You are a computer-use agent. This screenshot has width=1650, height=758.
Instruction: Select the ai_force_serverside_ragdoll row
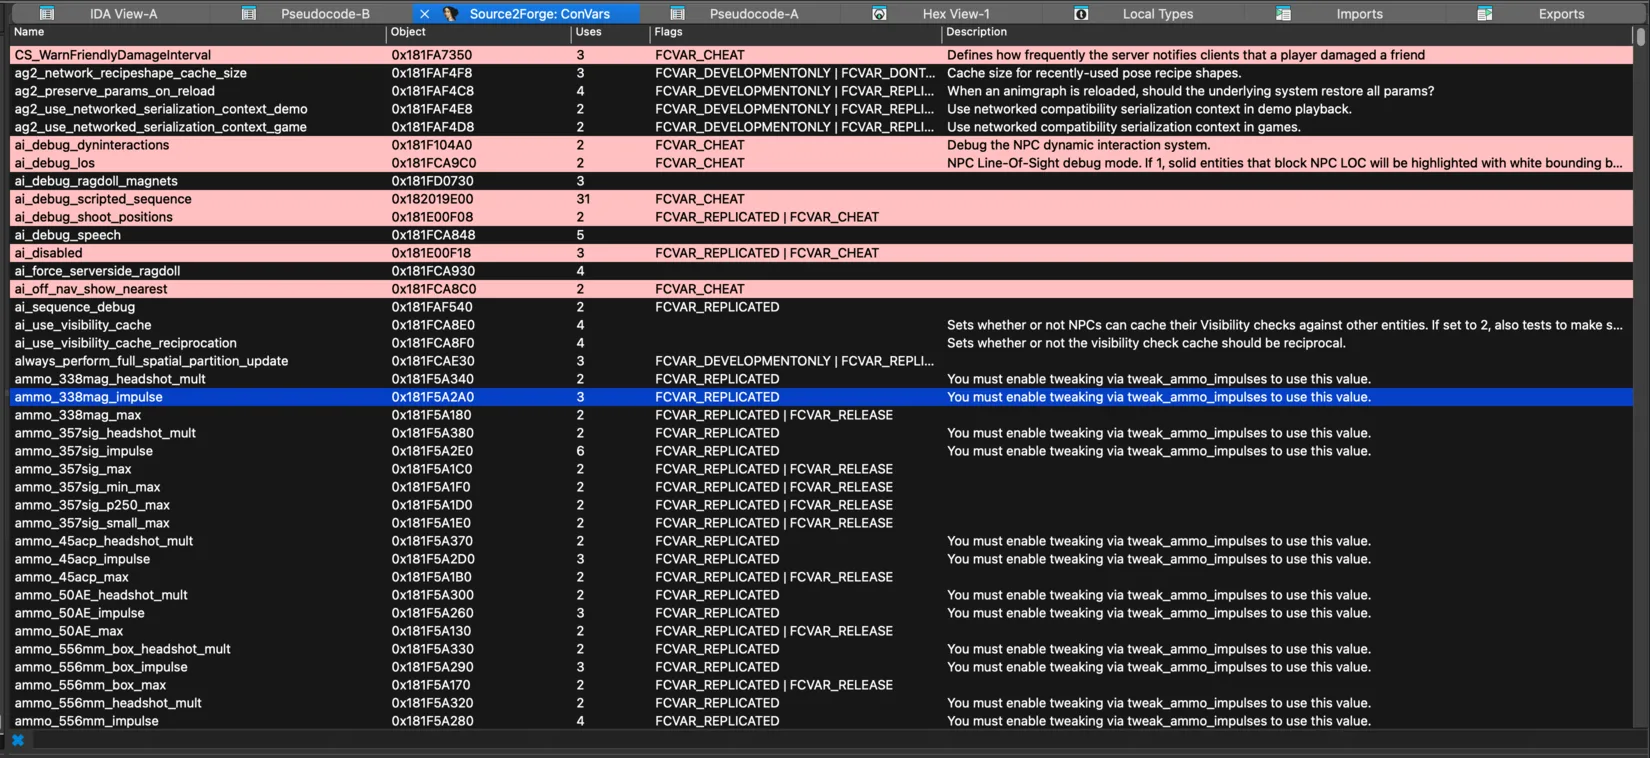[x=821, y=271]
